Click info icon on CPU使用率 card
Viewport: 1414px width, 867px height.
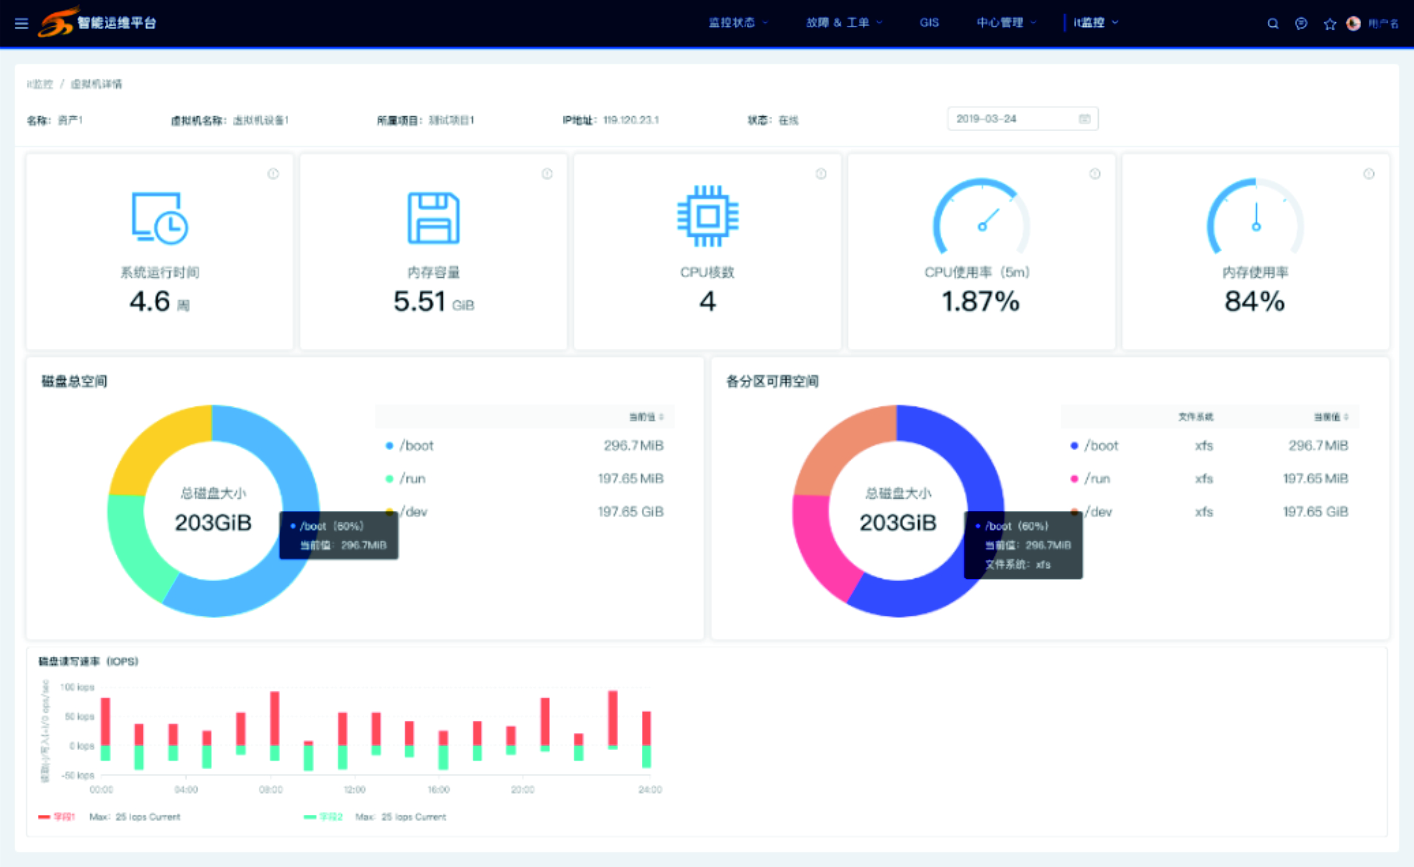pos(1095,174)
